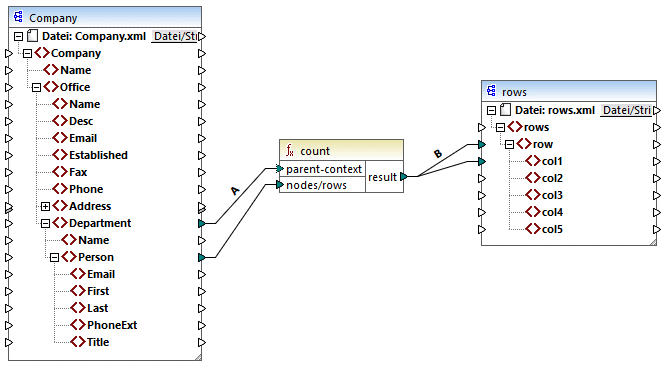
Task: Click the Established element icon
Action: 60,155
